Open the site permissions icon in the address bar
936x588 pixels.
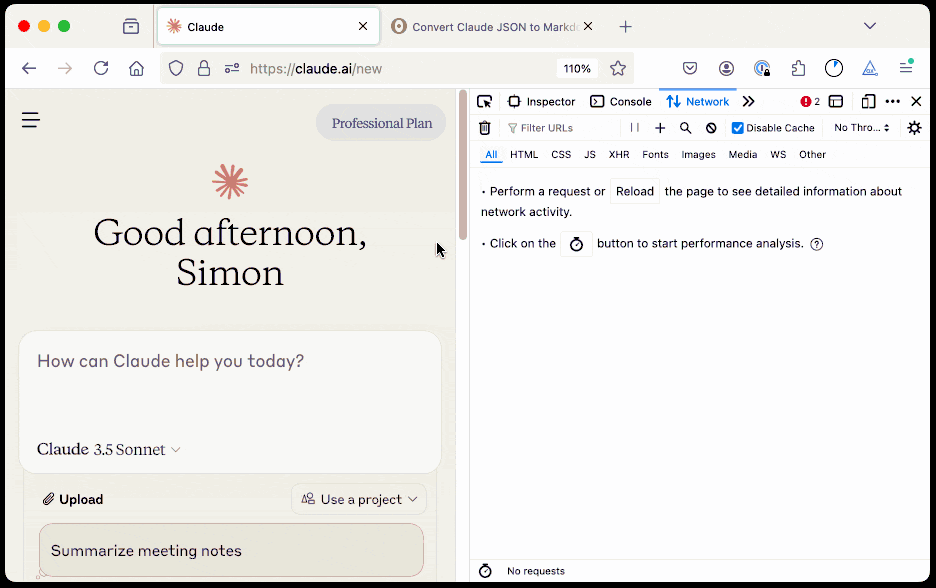click(x=232, y=69)
